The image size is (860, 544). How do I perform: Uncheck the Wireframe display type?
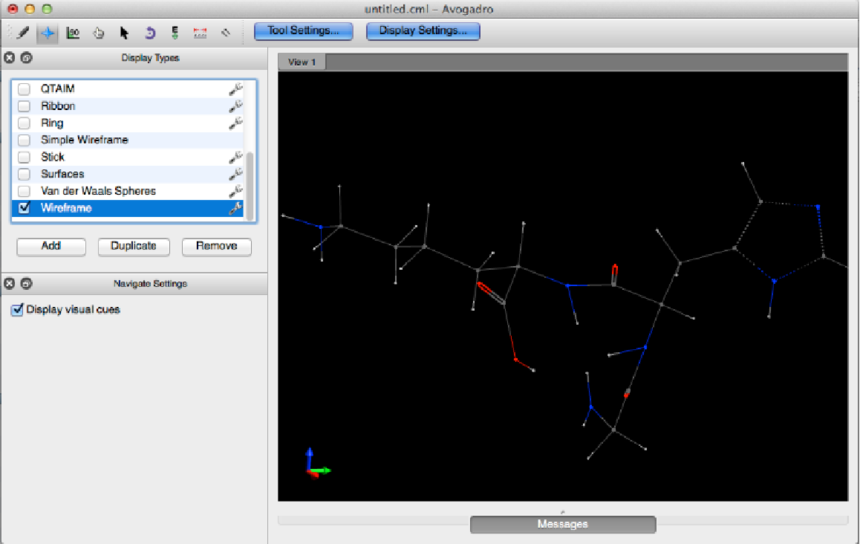24,208
